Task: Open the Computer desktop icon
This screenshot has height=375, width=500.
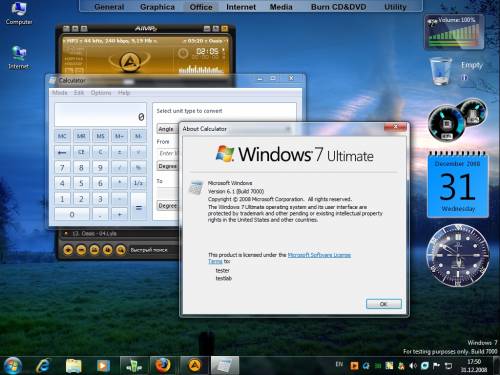Action: (x=19, y=13)
